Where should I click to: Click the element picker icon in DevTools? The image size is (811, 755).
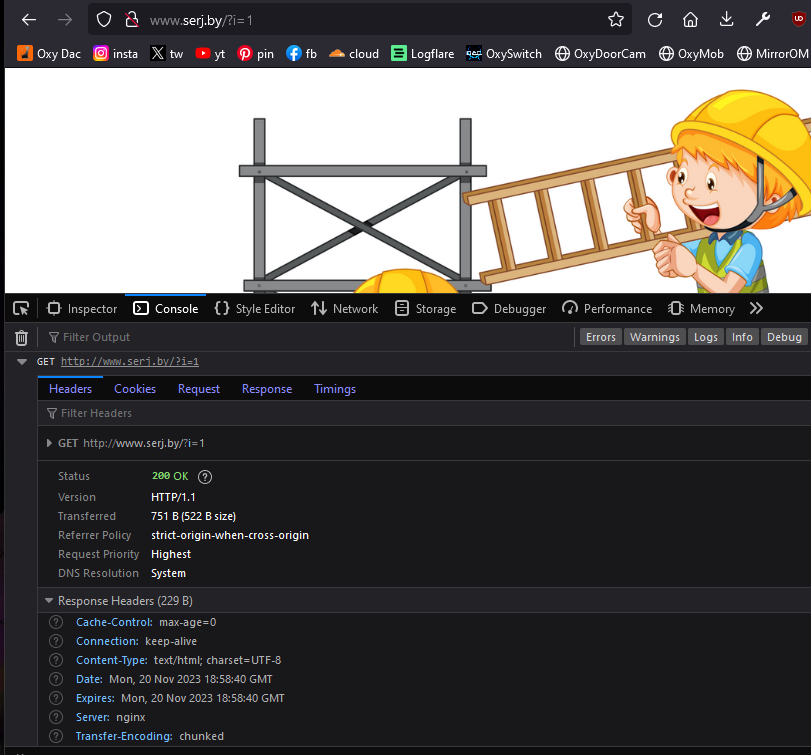[x=21, y=309]
